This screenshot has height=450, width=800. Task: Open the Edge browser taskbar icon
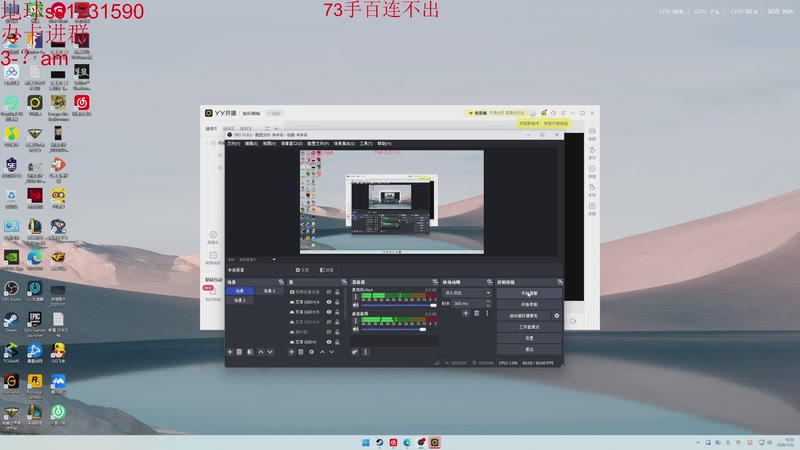pyautogui.click(x=407, y=442)
